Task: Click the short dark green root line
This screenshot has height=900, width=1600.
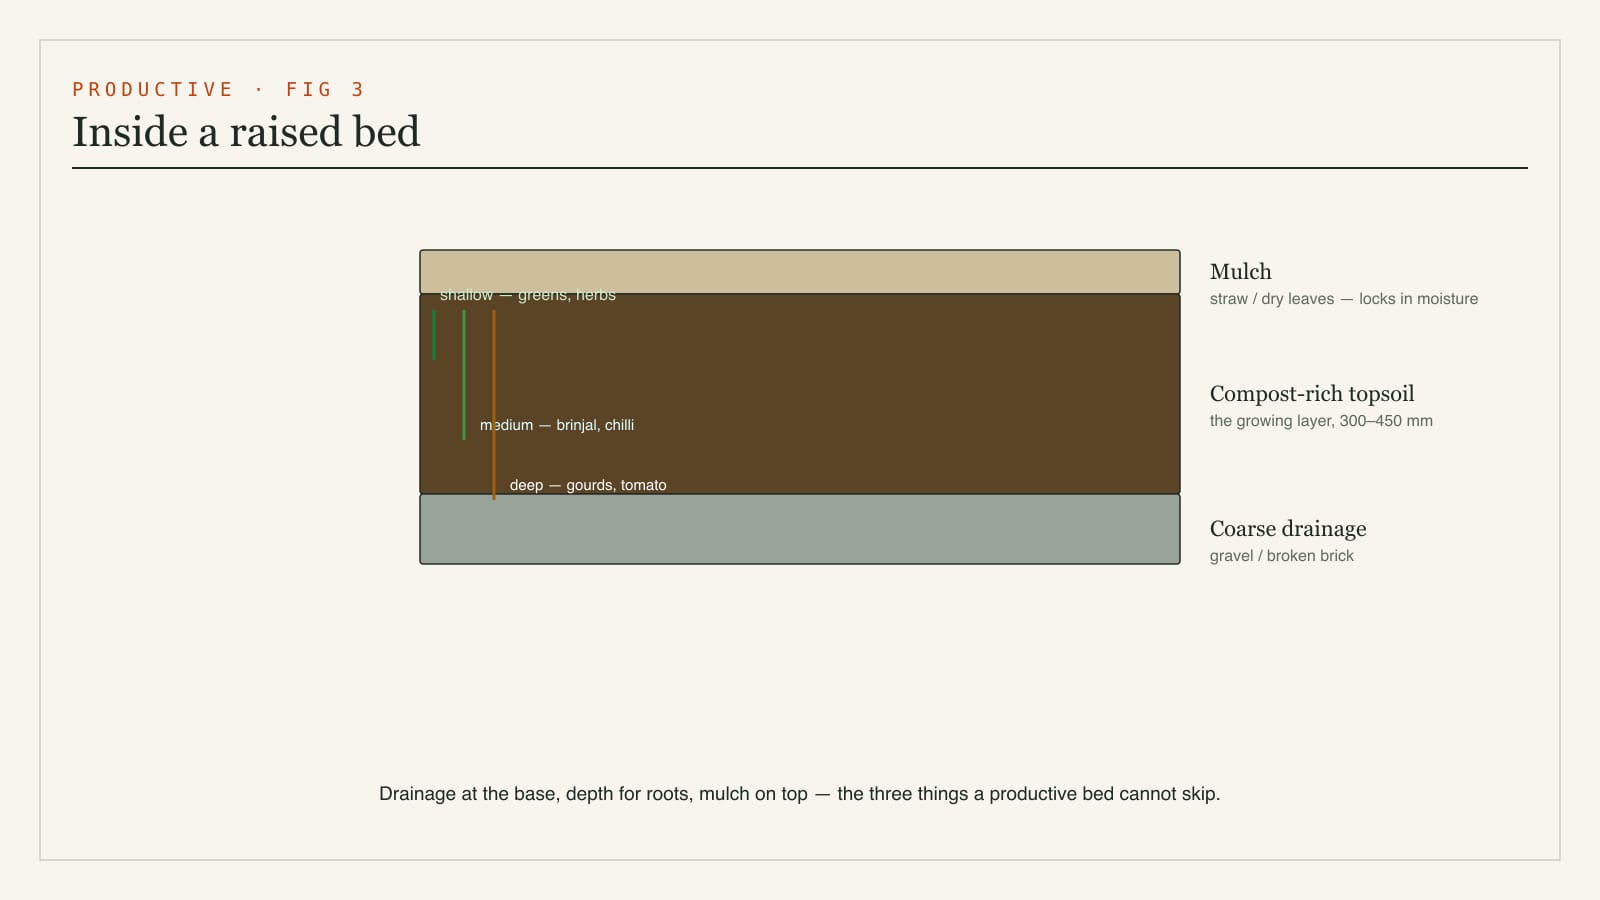Action: [434, 335]
